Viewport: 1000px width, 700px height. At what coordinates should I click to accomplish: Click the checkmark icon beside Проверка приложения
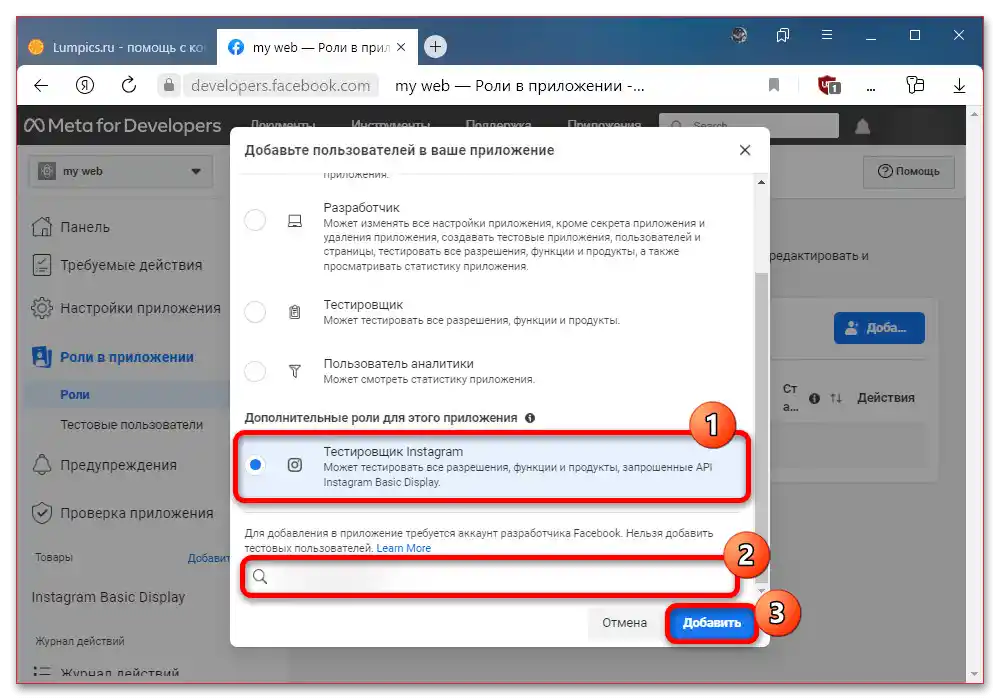(43, 514)
